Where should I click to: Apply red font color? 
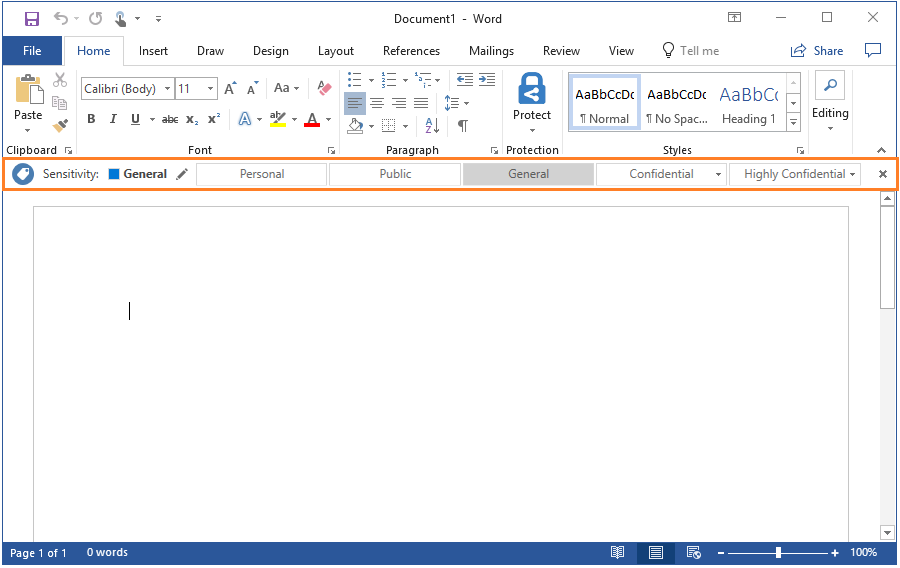pos(312,119)
